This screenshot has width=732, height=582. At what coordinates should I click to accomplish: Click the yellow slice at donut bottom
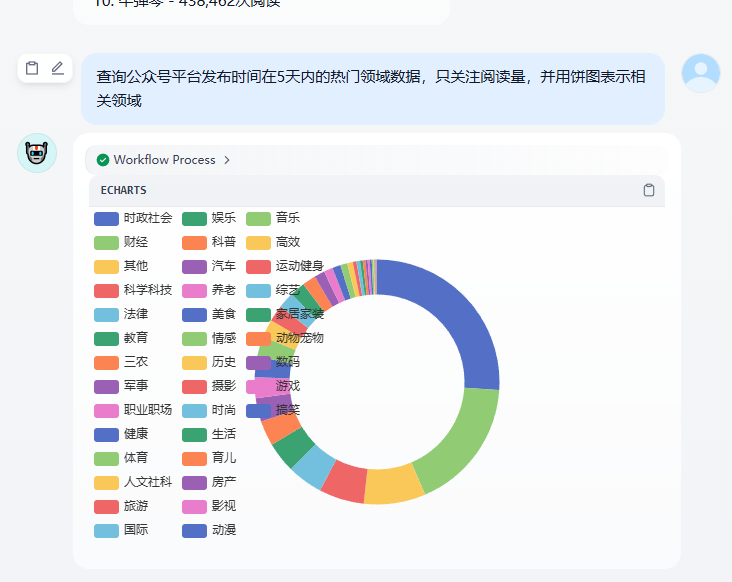coord(394,485)
